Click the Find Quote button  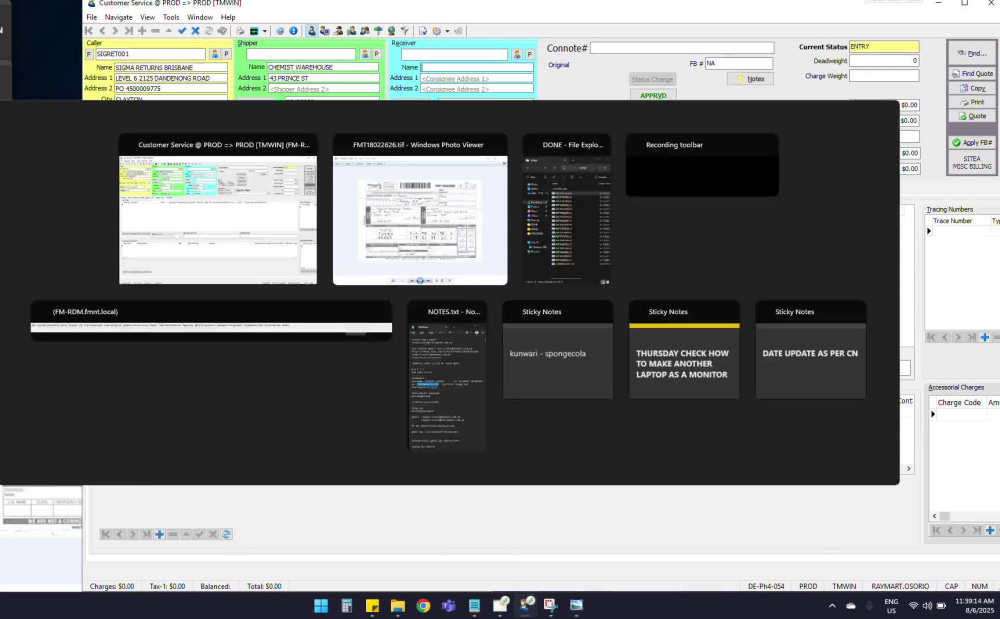coord(972,73)
